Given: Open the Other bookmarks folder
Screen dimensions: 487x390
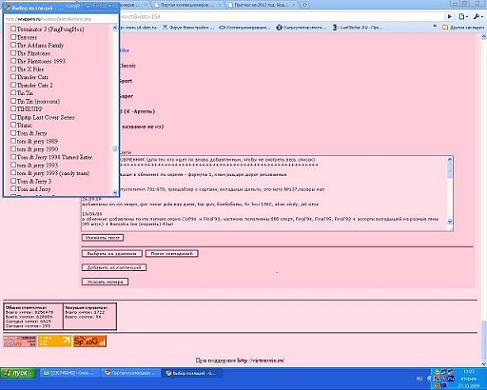Looking at the screenshot, I should [463, 27].
